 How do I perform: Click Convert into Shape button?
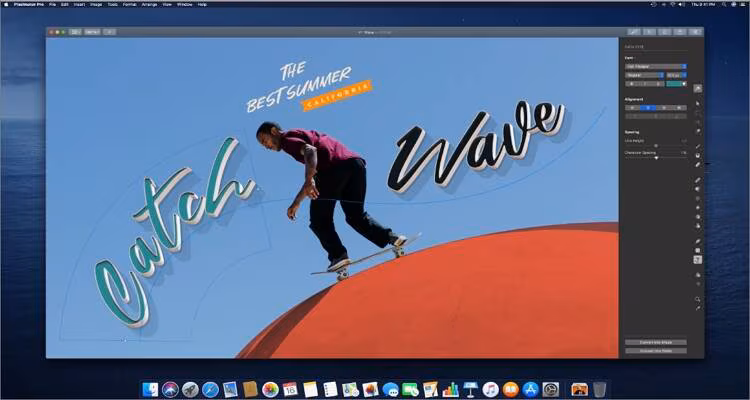[x=656, y=342]
